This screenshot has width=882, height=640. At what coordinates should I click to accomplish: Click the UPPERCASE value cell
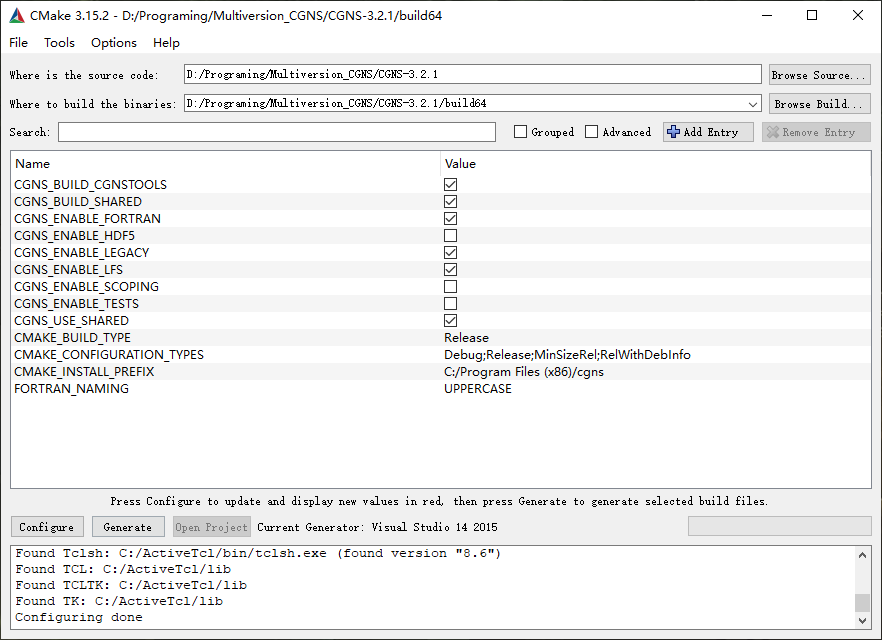478,389
